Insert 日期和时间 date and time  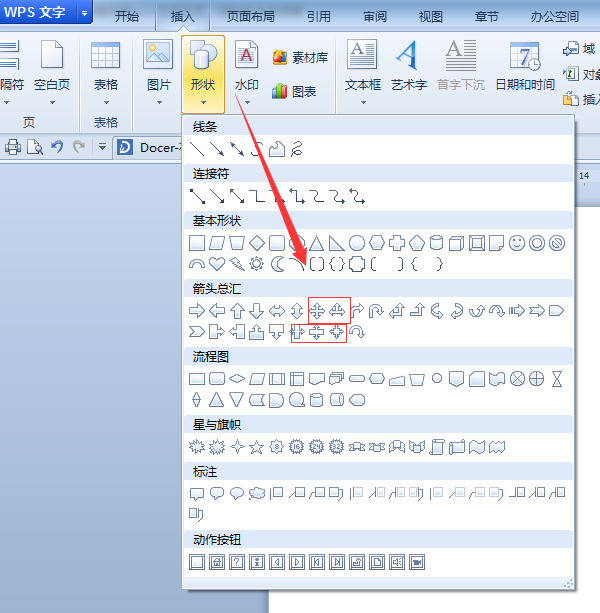[525, 66]
